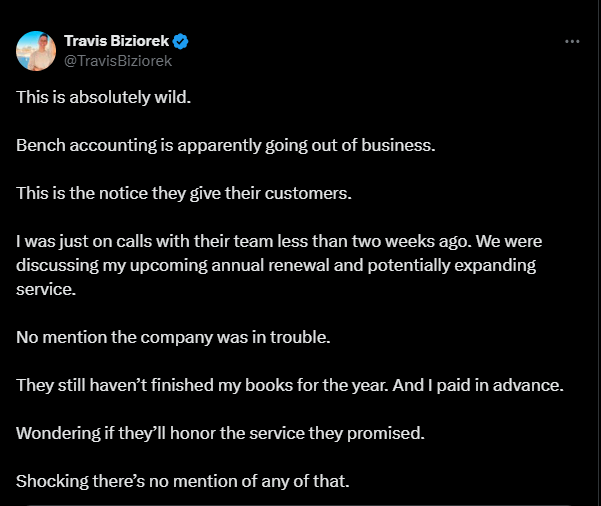Click "This is the notice they give their customers."

(184, 193)
